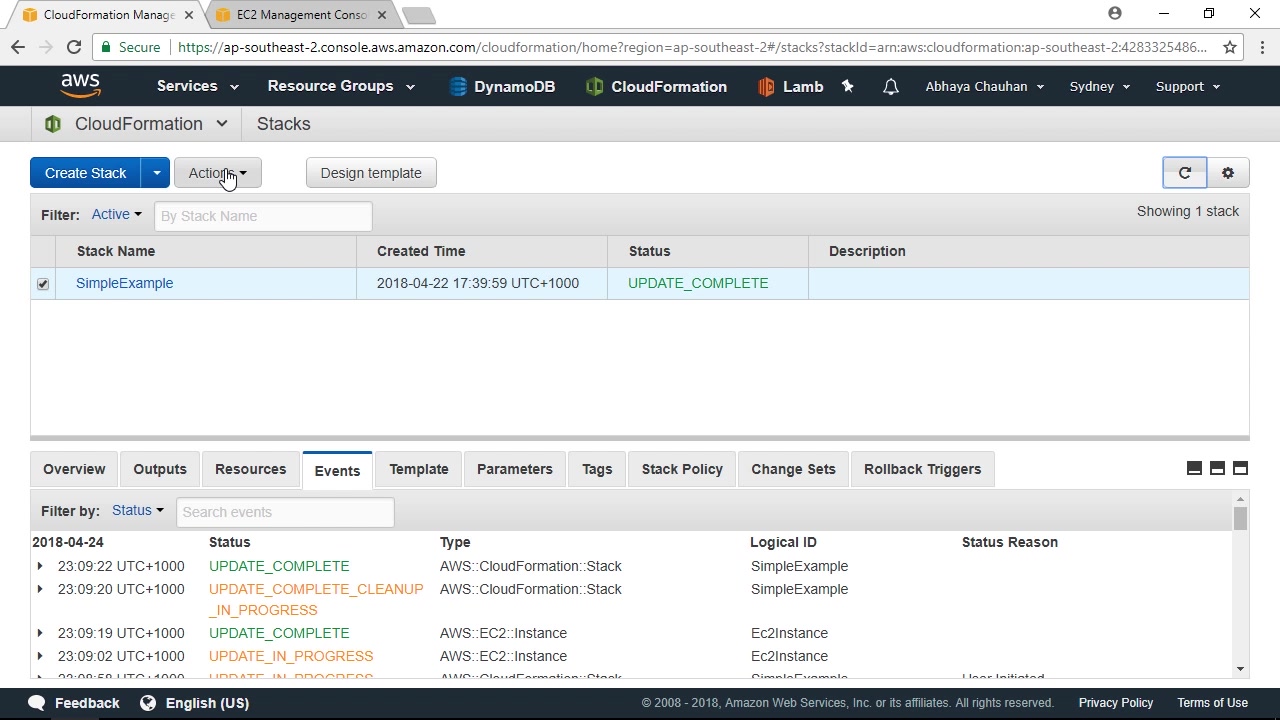Click the Stacks breadcrumb
Screen dimensions: 1280x720
[x=284, y=124]
